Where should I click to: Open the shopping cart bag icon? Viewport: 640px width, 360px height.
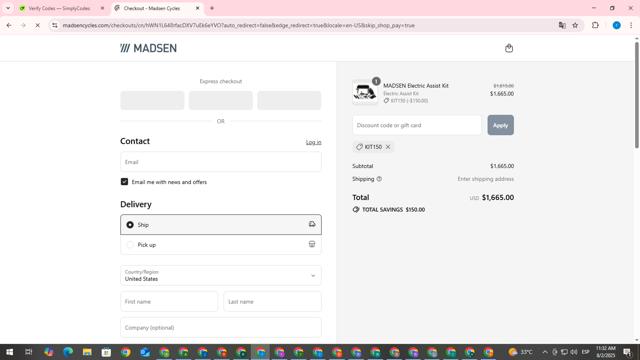[x=509, y=48]
